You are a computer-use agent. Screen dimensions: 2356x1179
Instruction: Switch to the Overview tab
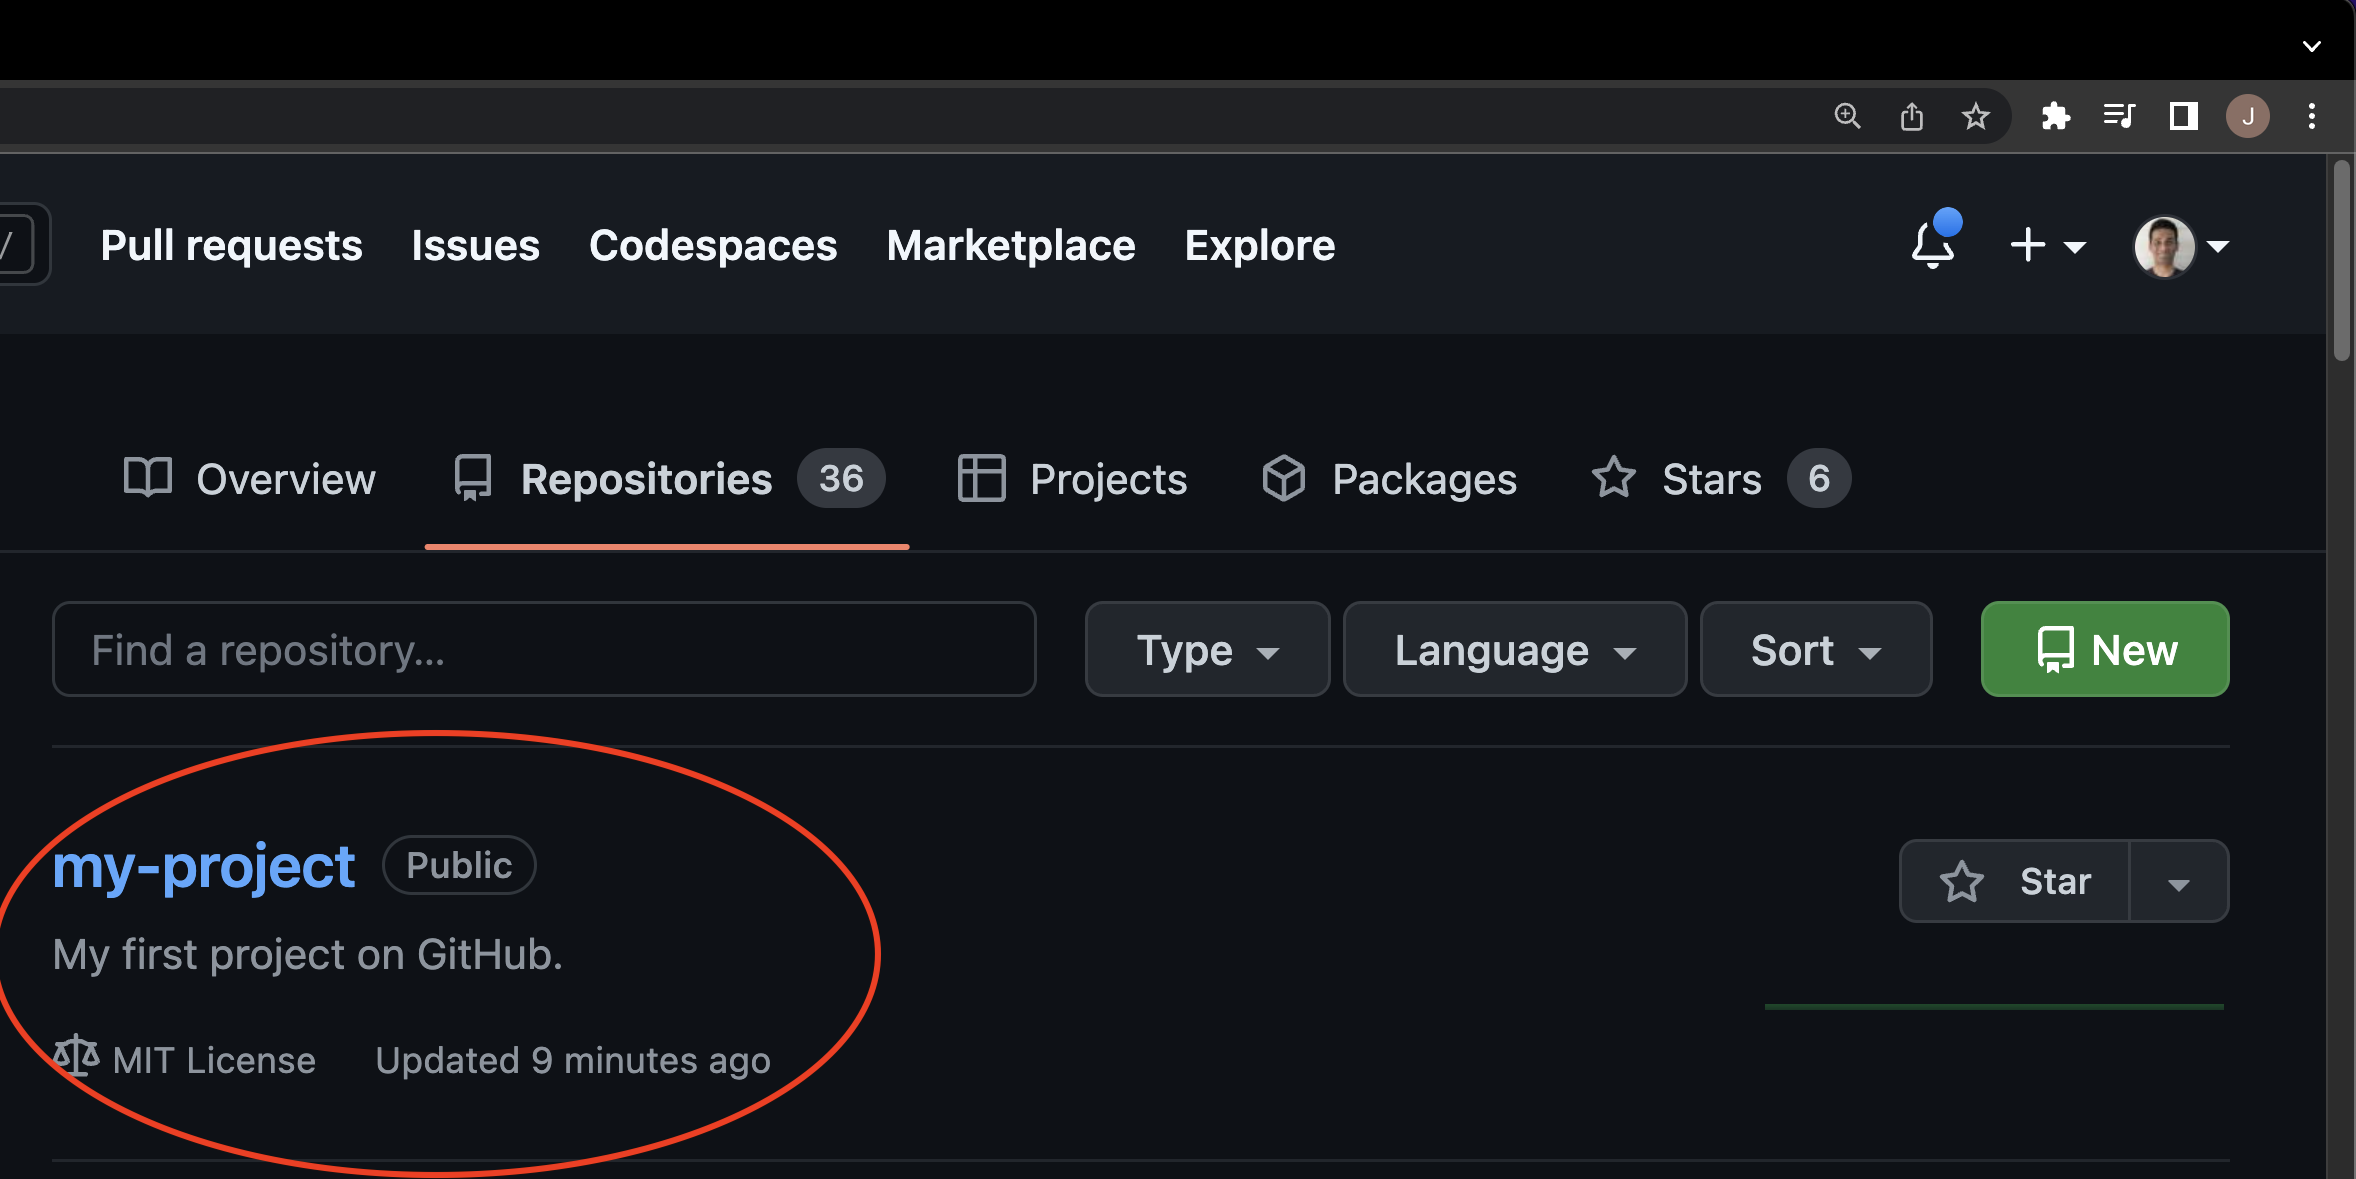click(x=249, y=479)
